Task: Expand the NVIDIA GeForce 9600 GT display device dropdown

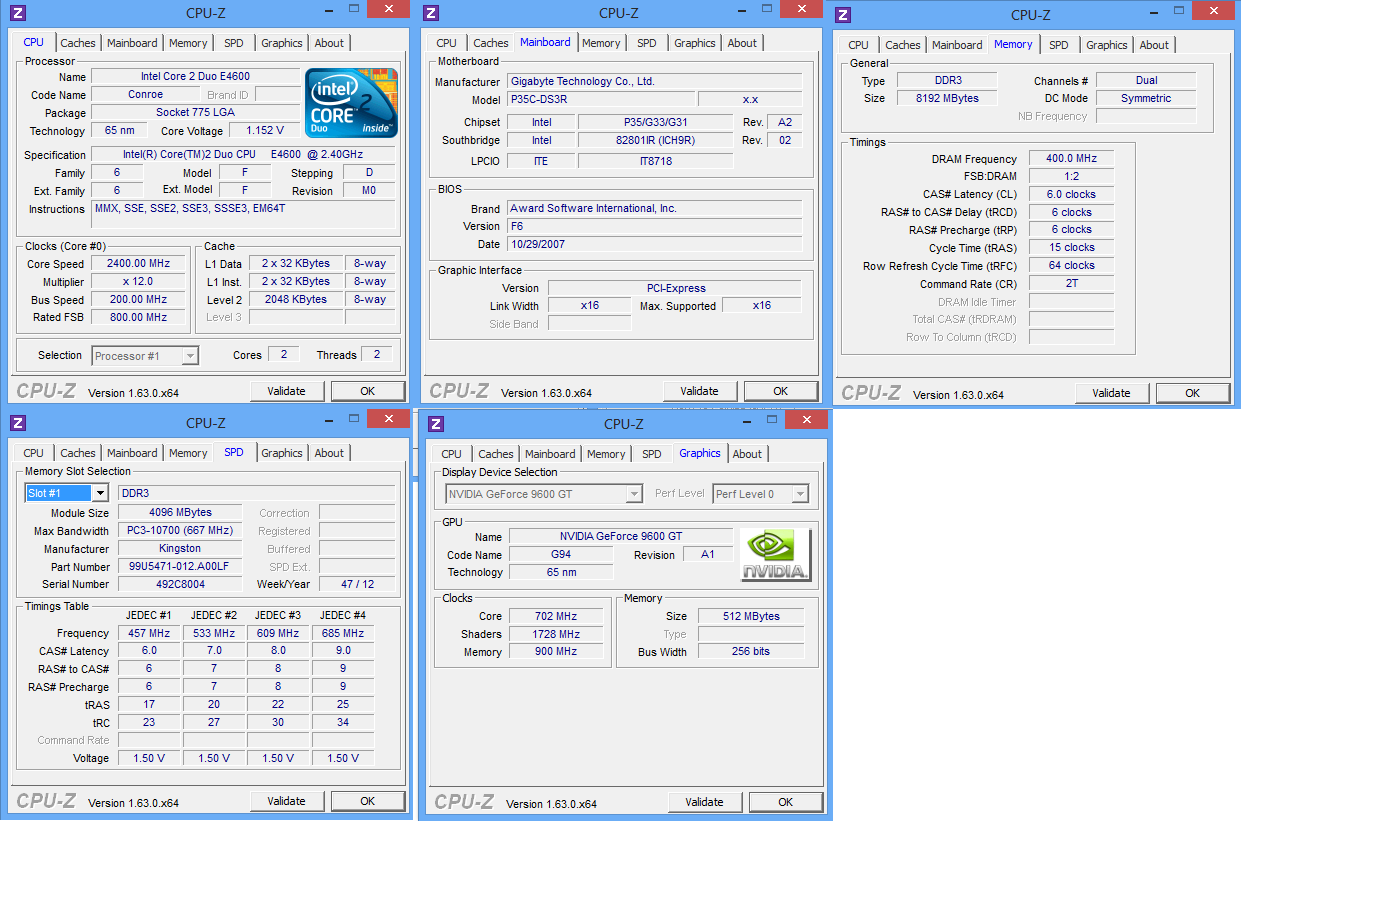Action: click(x=634, y=494)
